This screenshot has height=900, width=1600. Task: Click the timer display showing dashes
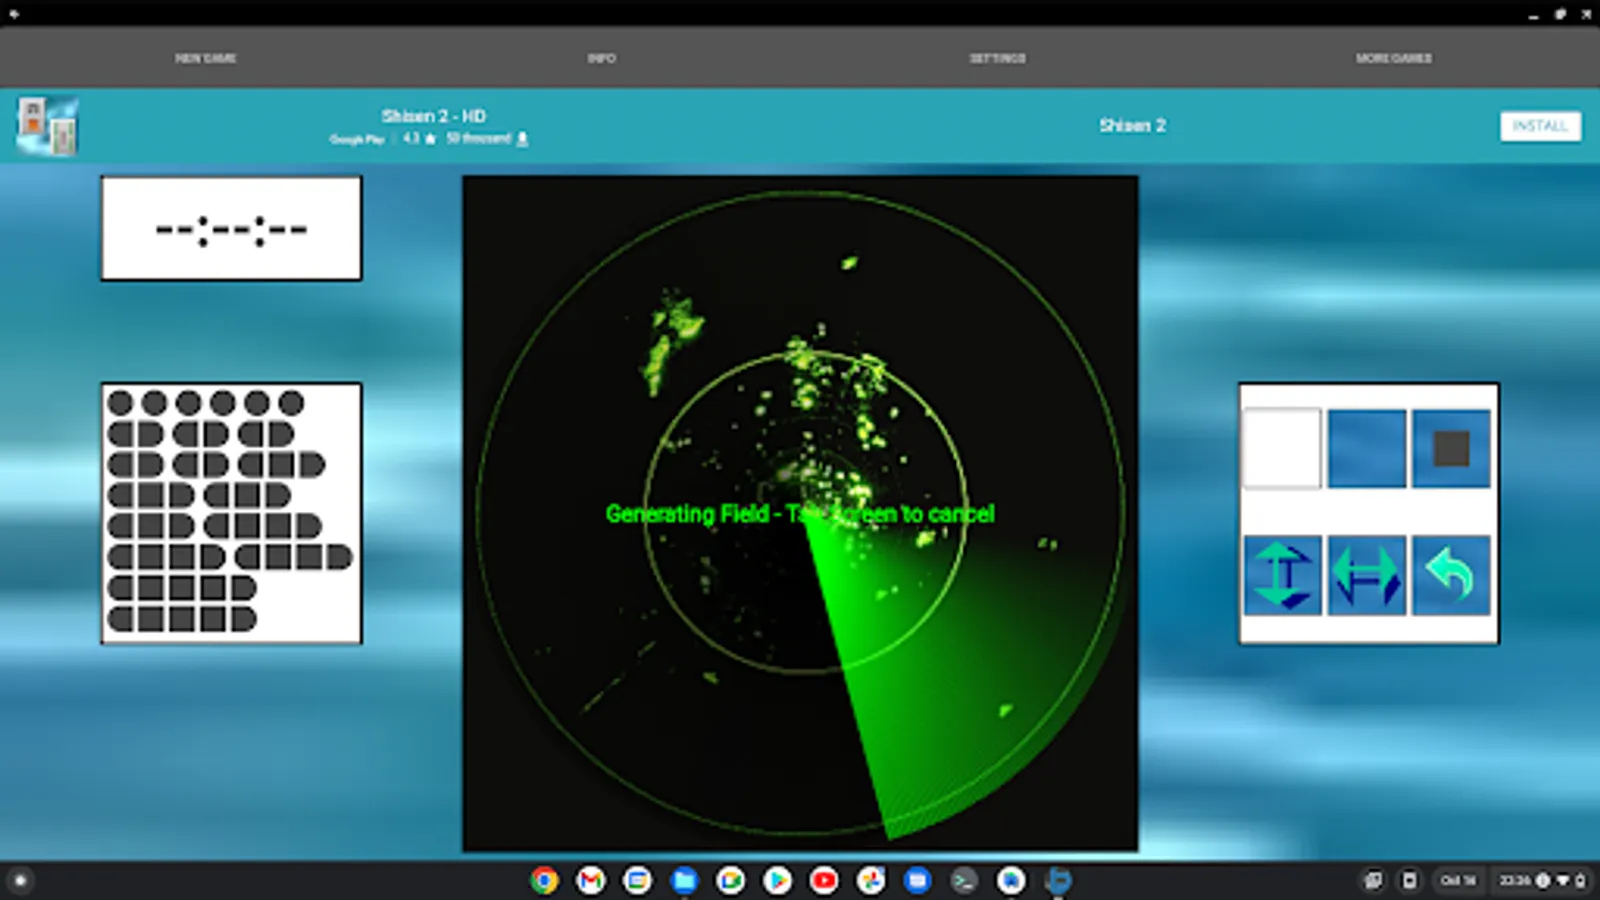pos(231,229)
